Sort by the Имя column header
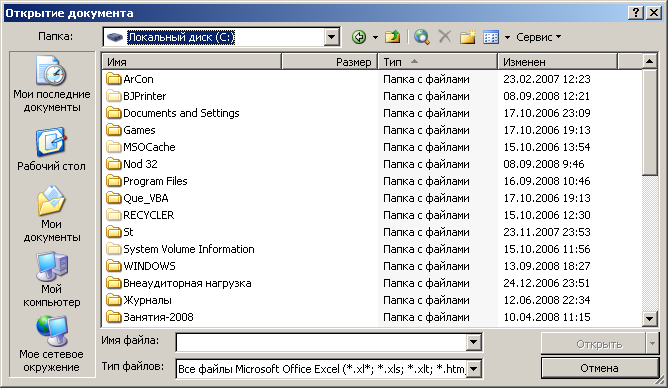The width and height of the screenshot is (668, 388). click(x=192, y=62)
